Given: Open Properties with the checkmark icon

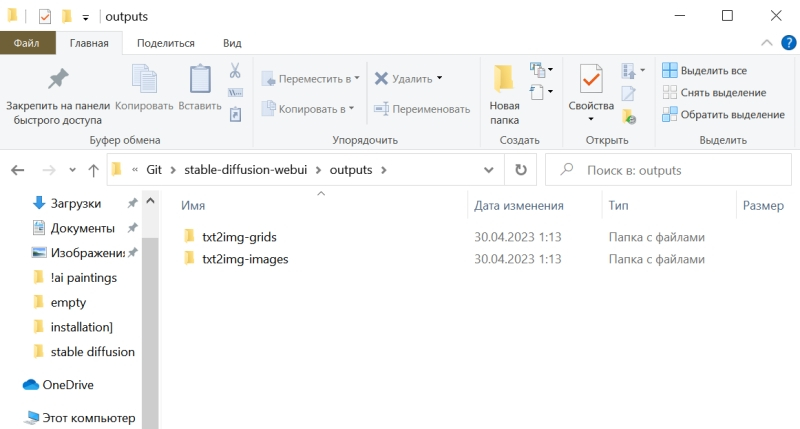Looking at the screenshot, I should [590, 80].
